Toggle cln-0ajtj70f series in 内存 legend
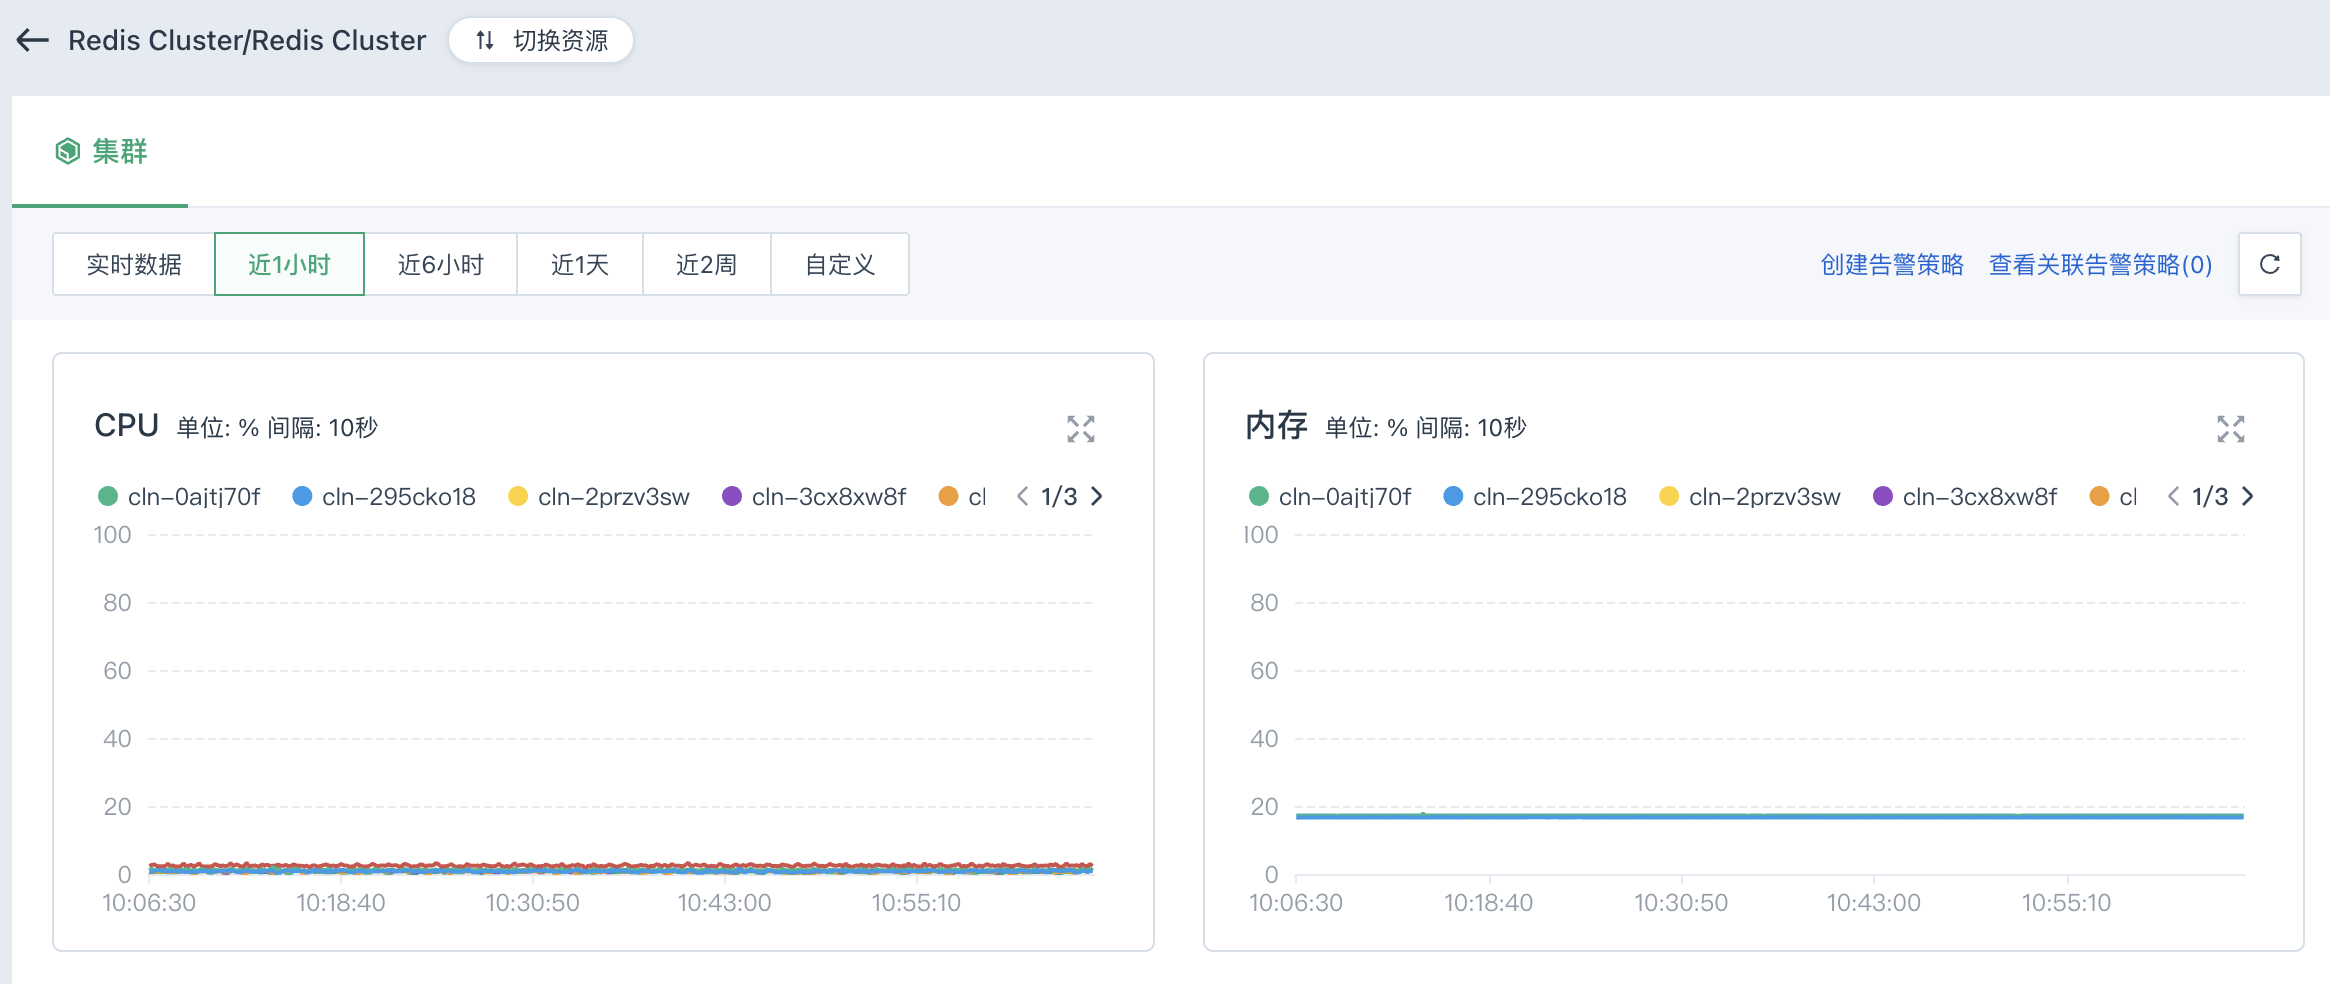 tap(1330, 497)
